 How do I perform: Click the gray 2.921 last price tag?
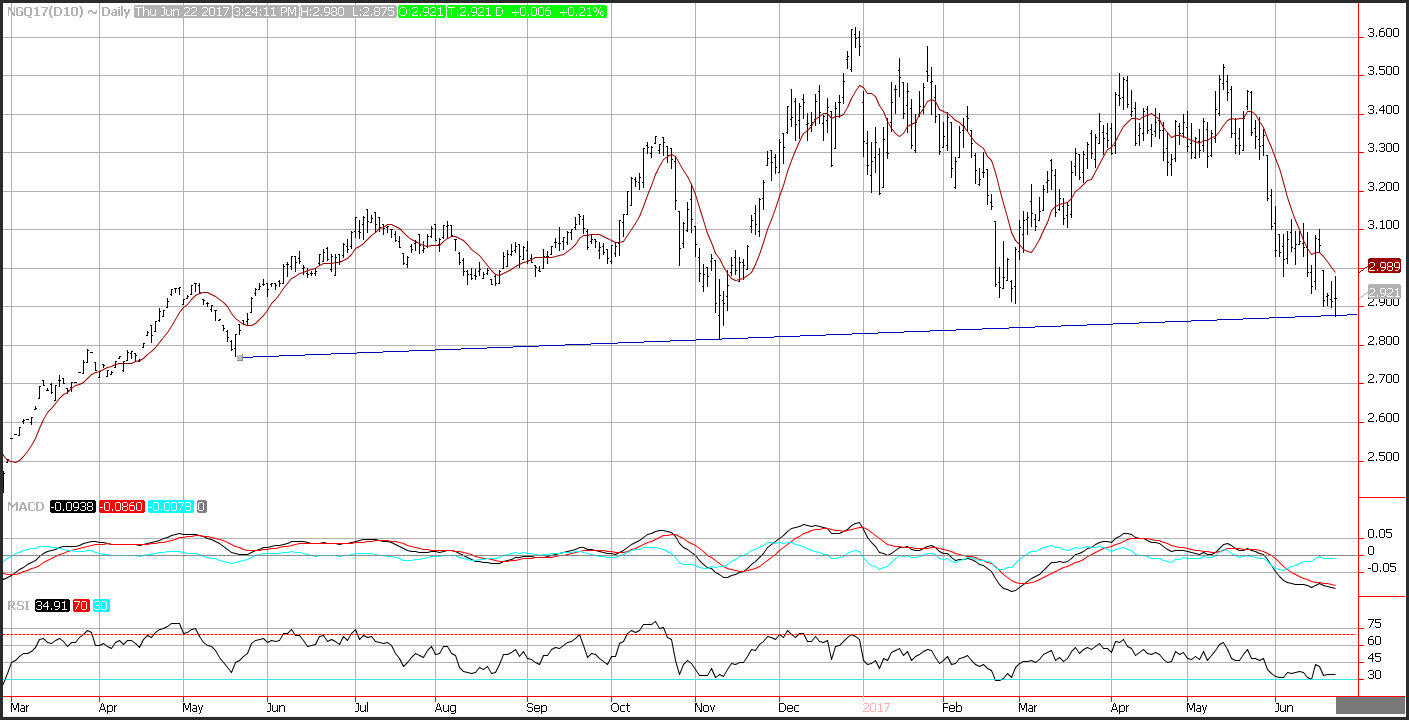pos(1383,291)
